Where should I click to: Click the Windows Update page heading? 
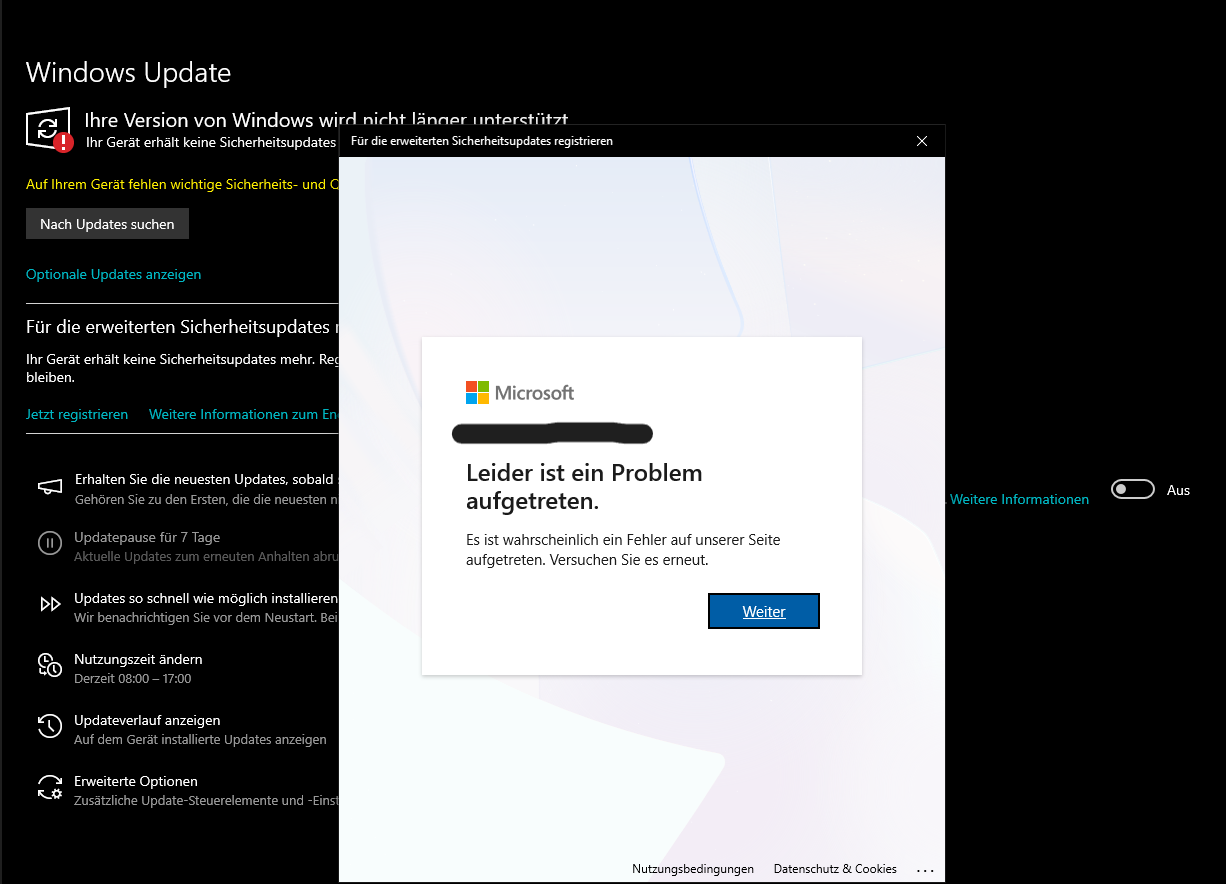pyautogui.click(x=128, y=72)
